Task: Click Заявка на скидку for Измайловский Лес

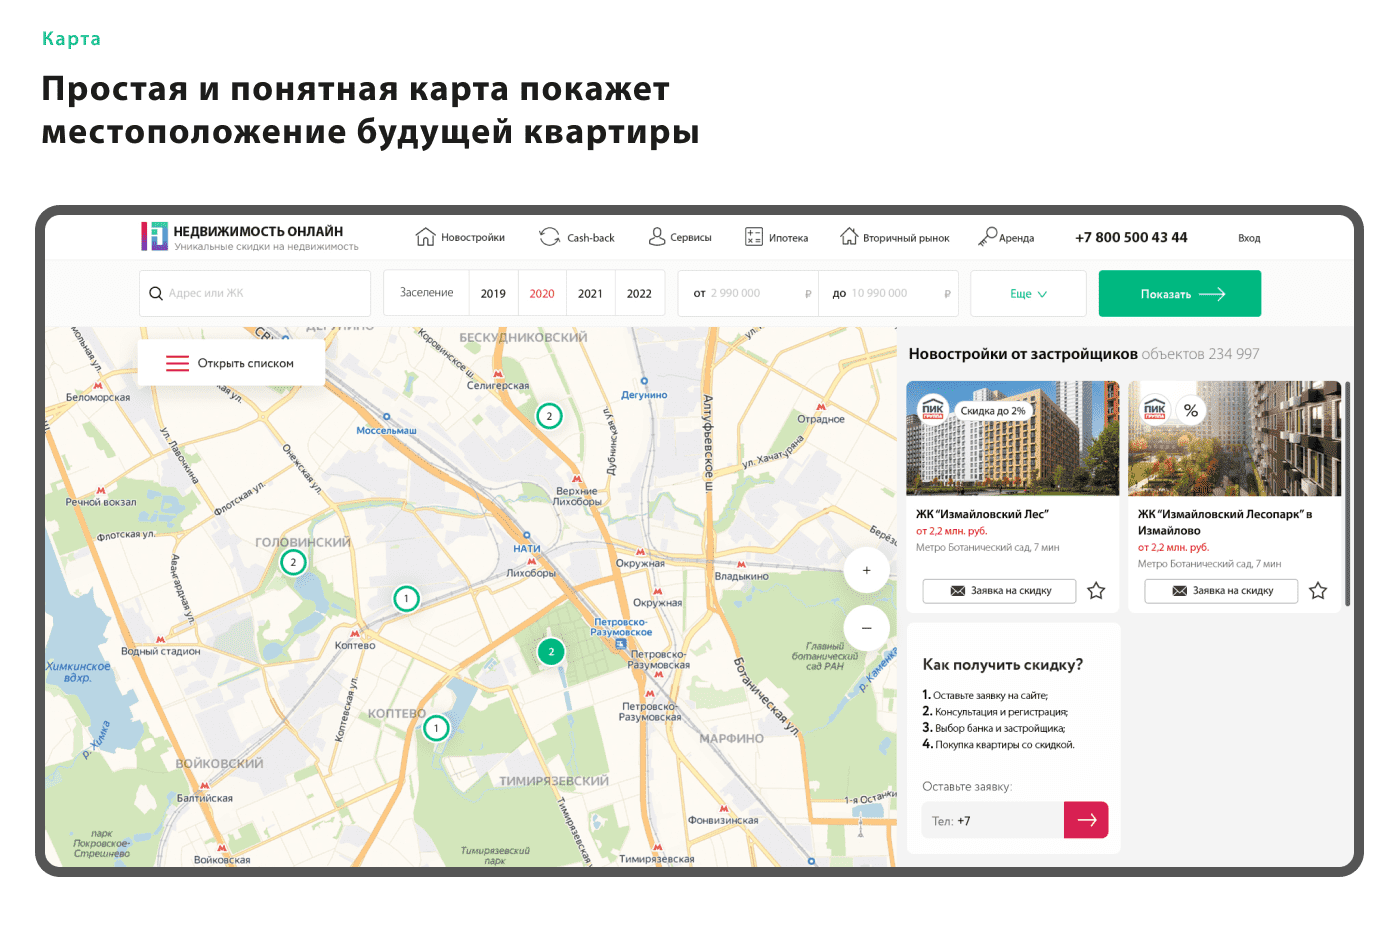Action: (1000, 591)
